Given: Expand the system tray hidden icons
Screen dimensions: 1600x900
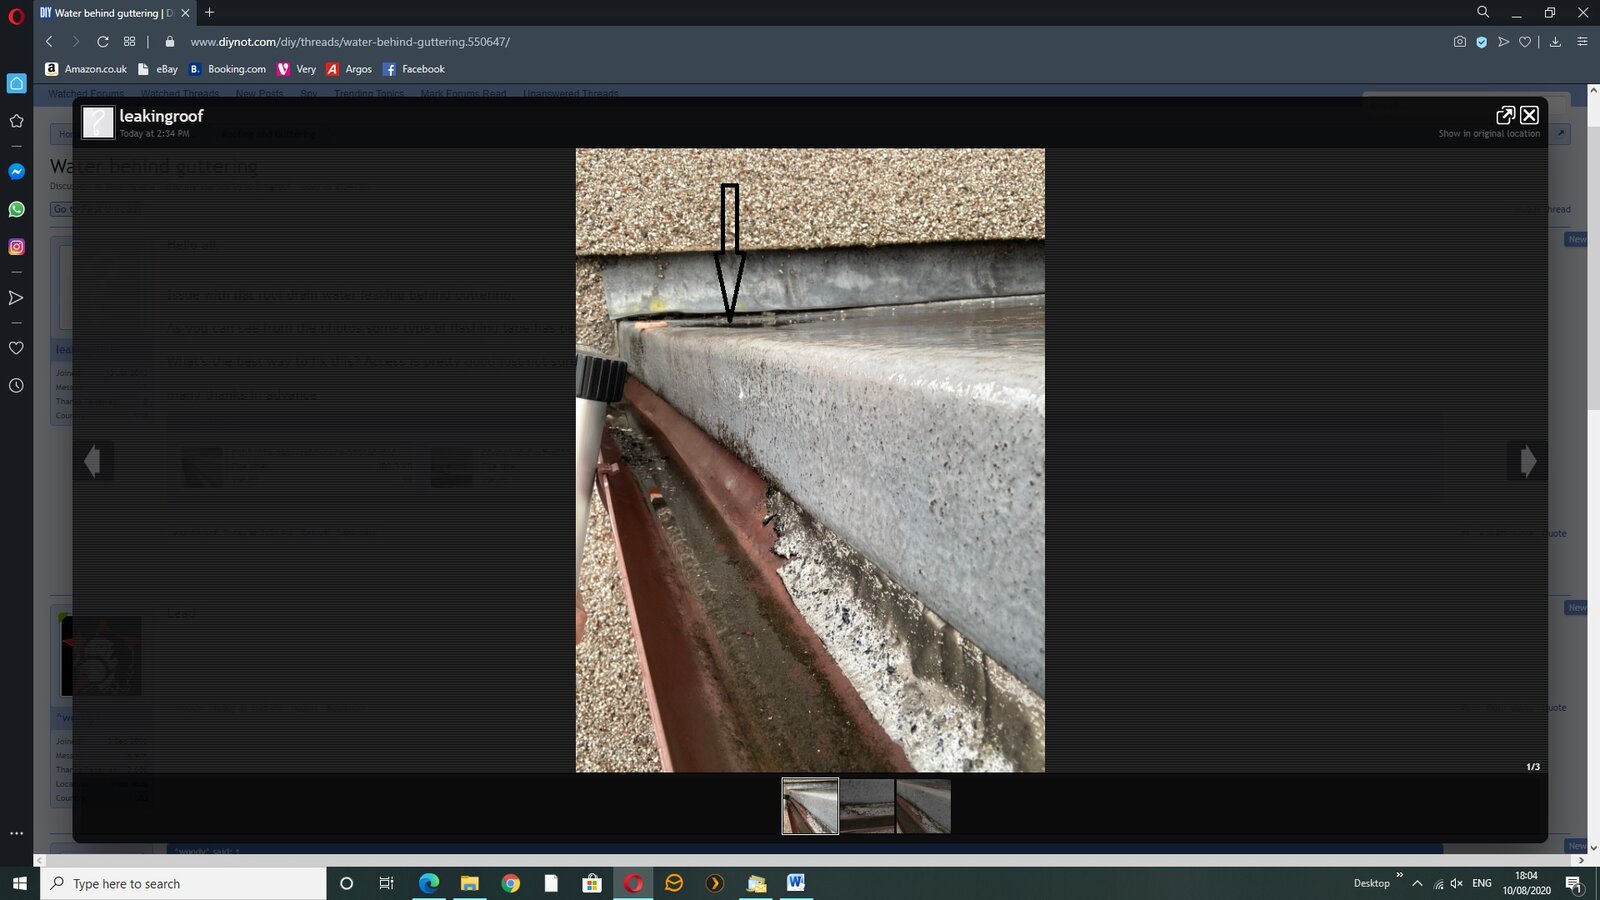Looking at the screenshot, I should [1417, 884].
